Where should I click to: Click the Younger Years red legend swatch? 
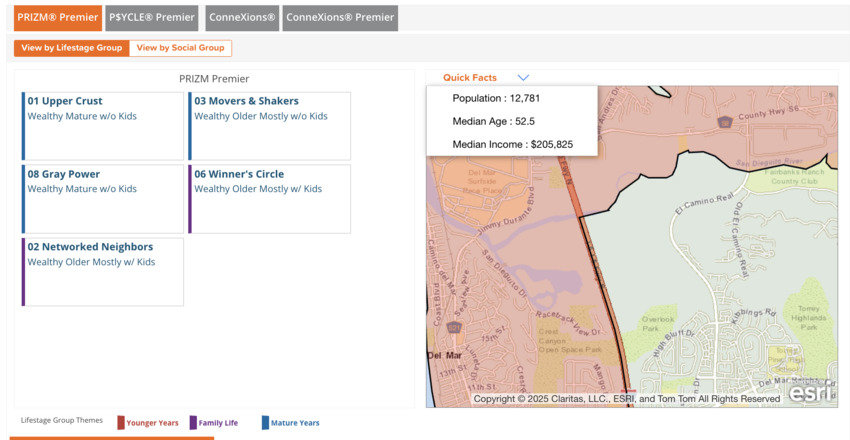121,423
